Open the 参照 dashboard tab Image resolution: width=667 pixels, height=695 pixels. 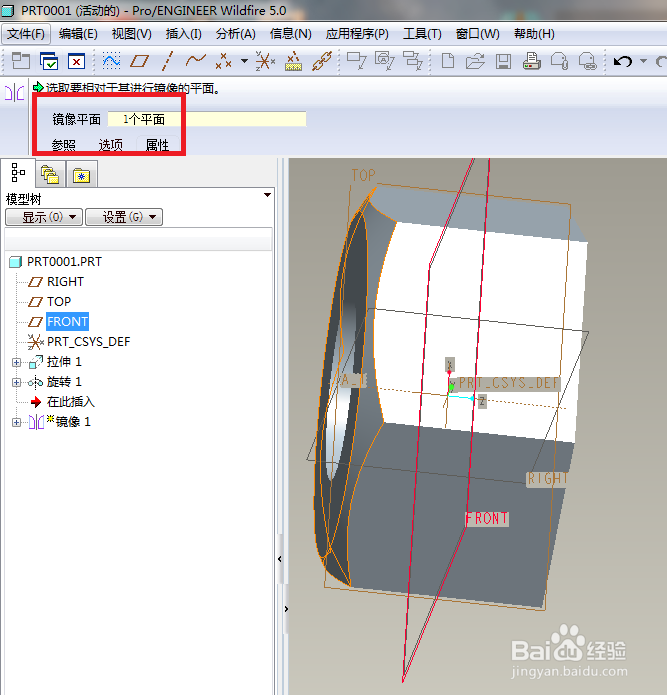tap(63, 145)
